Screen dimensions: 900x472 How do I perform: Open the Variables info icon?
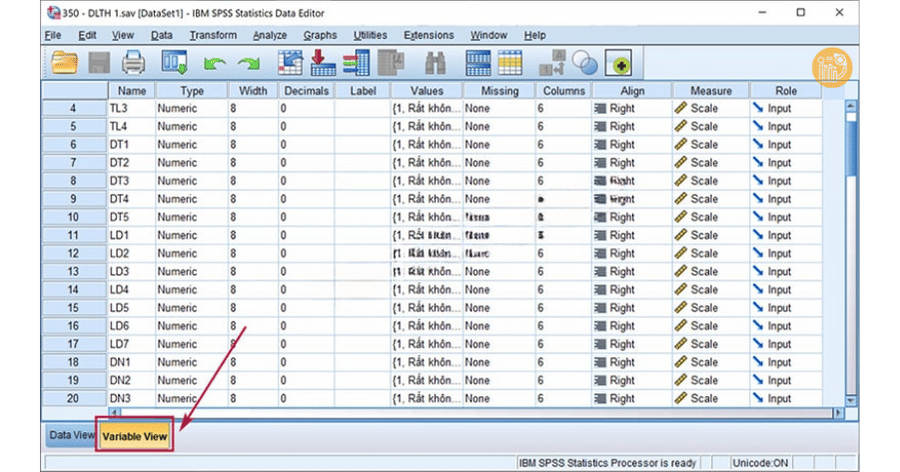[x=356, y=63]
